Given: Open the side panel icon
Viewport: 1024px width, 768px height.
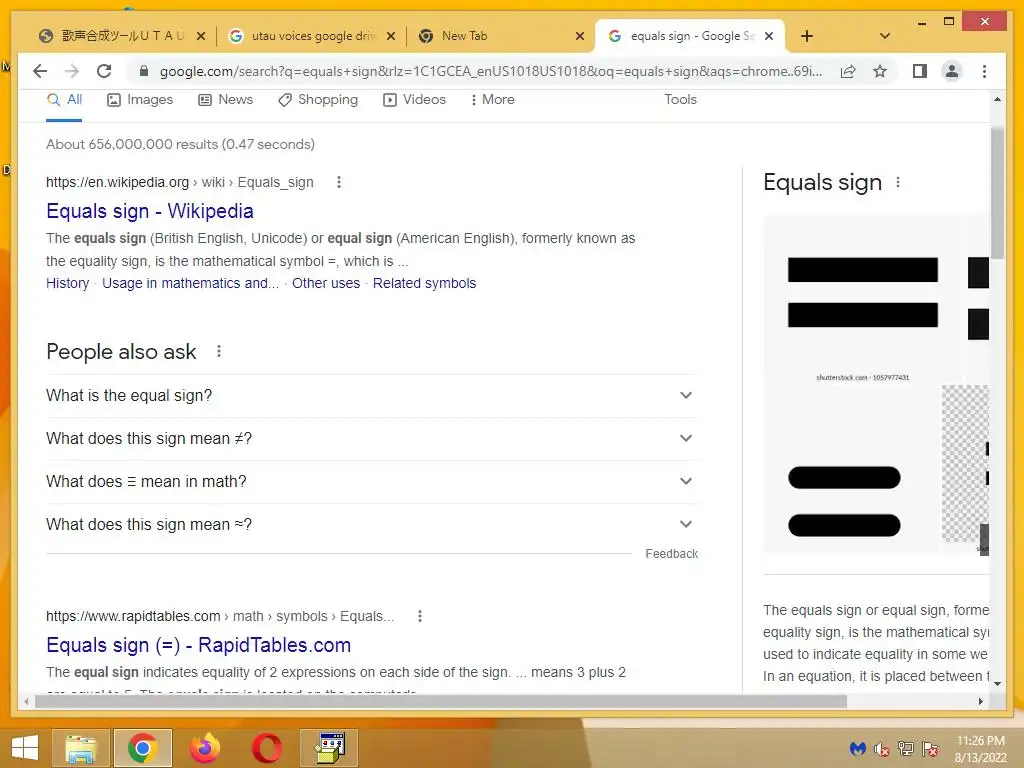Looking at the screenshot, I should 920,71.
